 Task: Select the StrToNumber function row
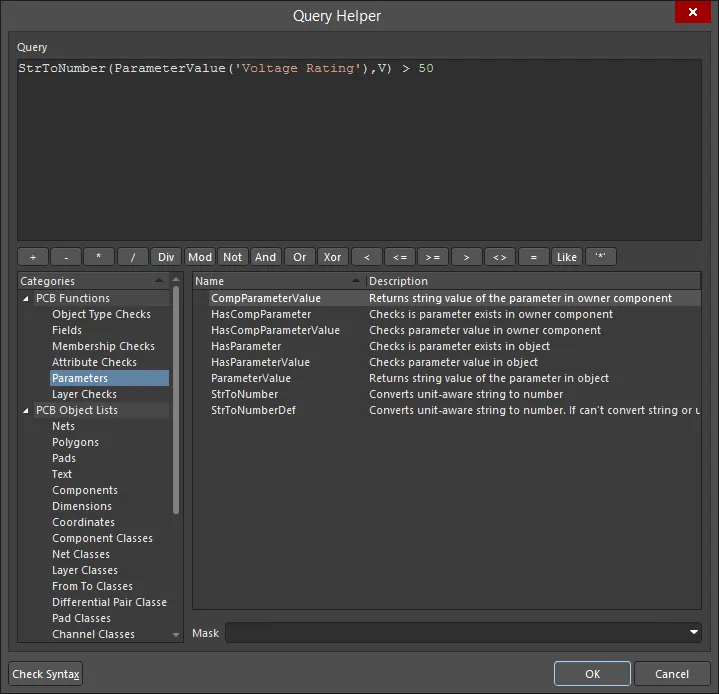245,394
